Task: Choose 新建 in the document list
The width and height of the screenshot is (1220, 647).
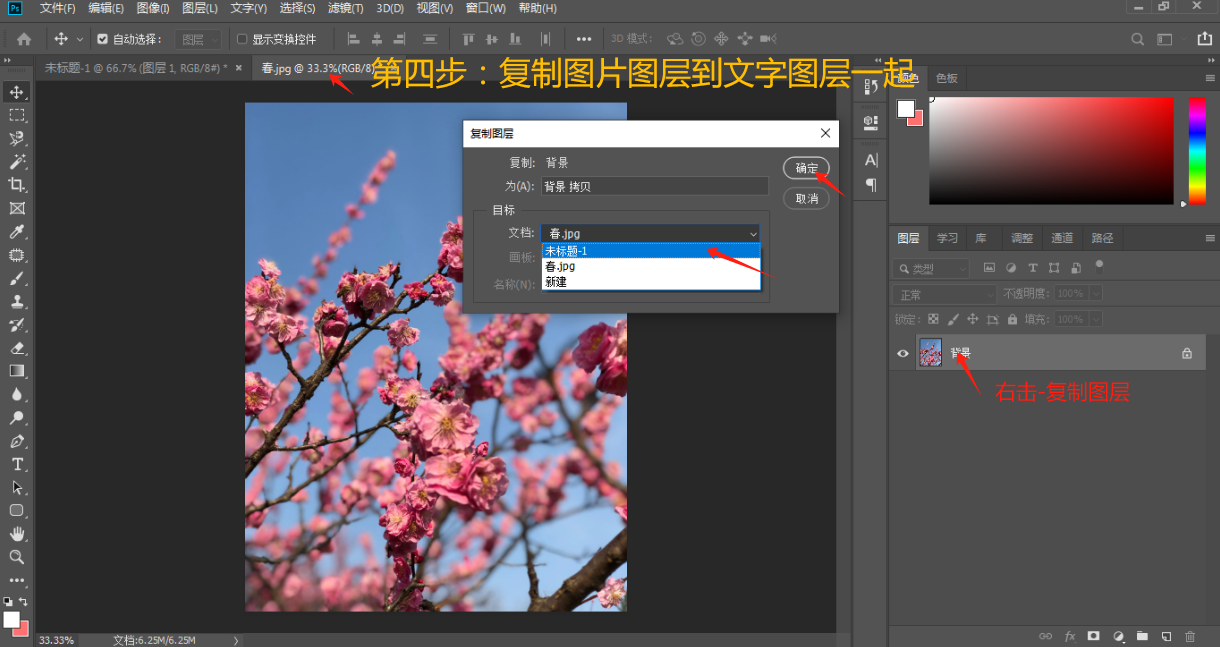Action: (651, 282)
